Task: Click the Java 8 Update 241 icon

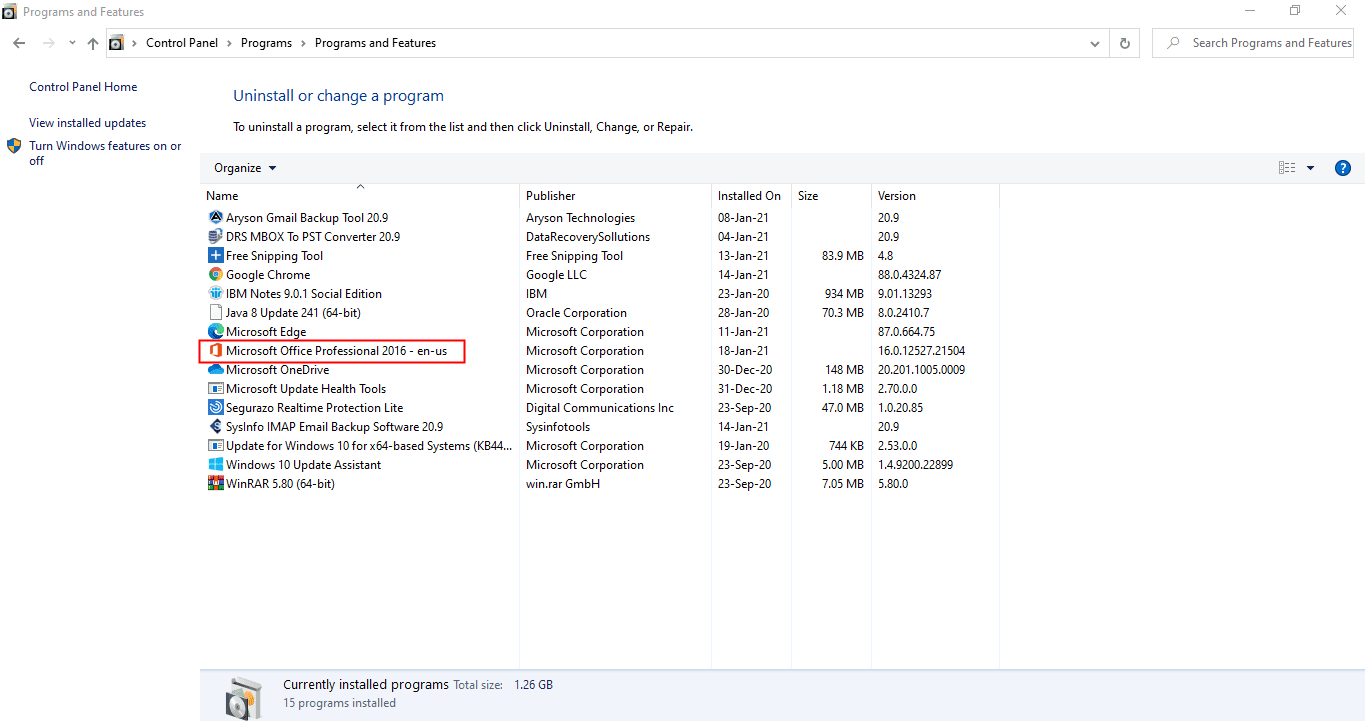Action: pos(215,312)
